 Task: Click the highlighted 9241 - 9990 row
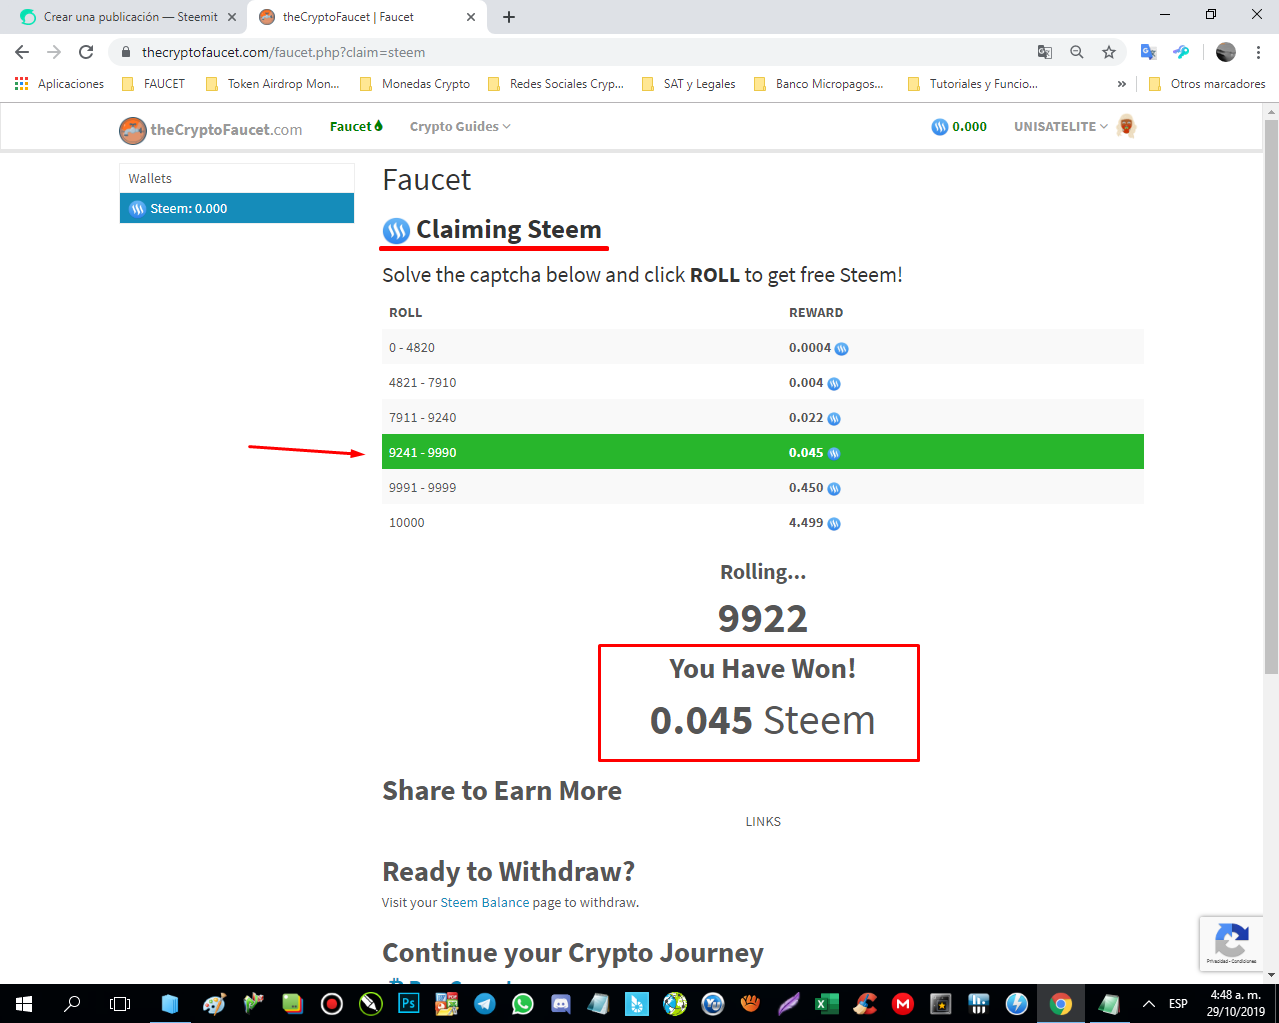pos(763,452)
